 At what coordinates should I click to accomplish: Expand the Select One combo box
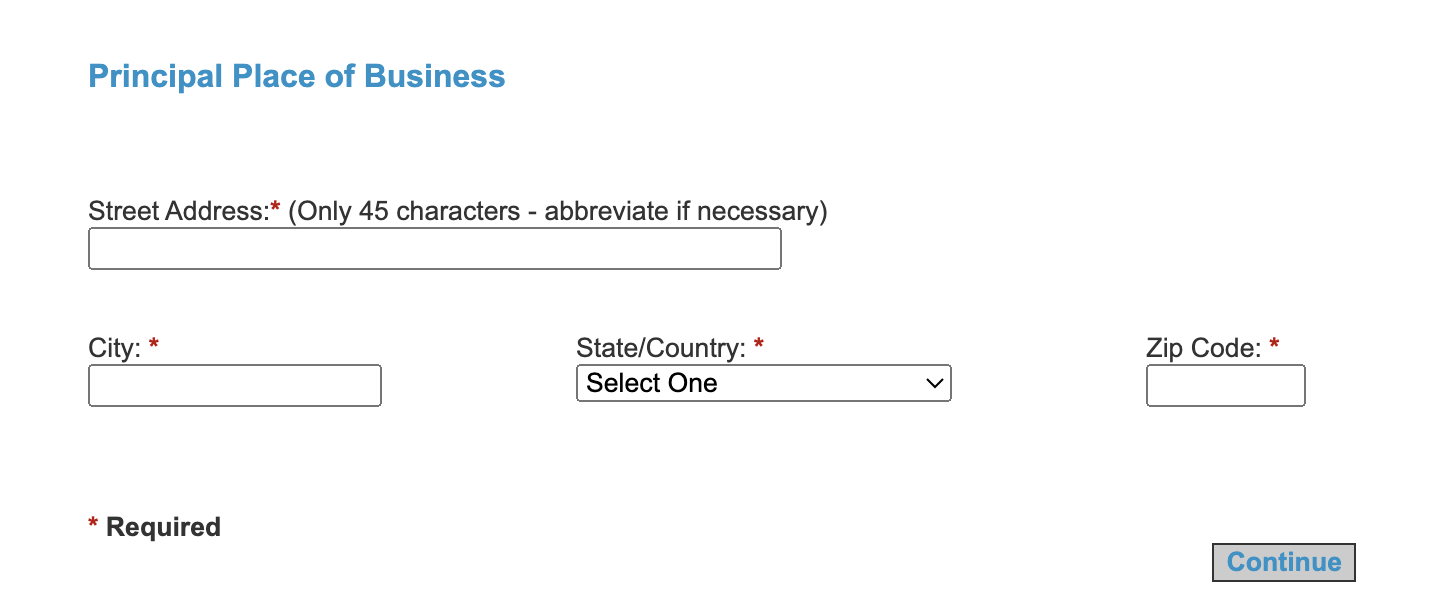coord(763,383)
